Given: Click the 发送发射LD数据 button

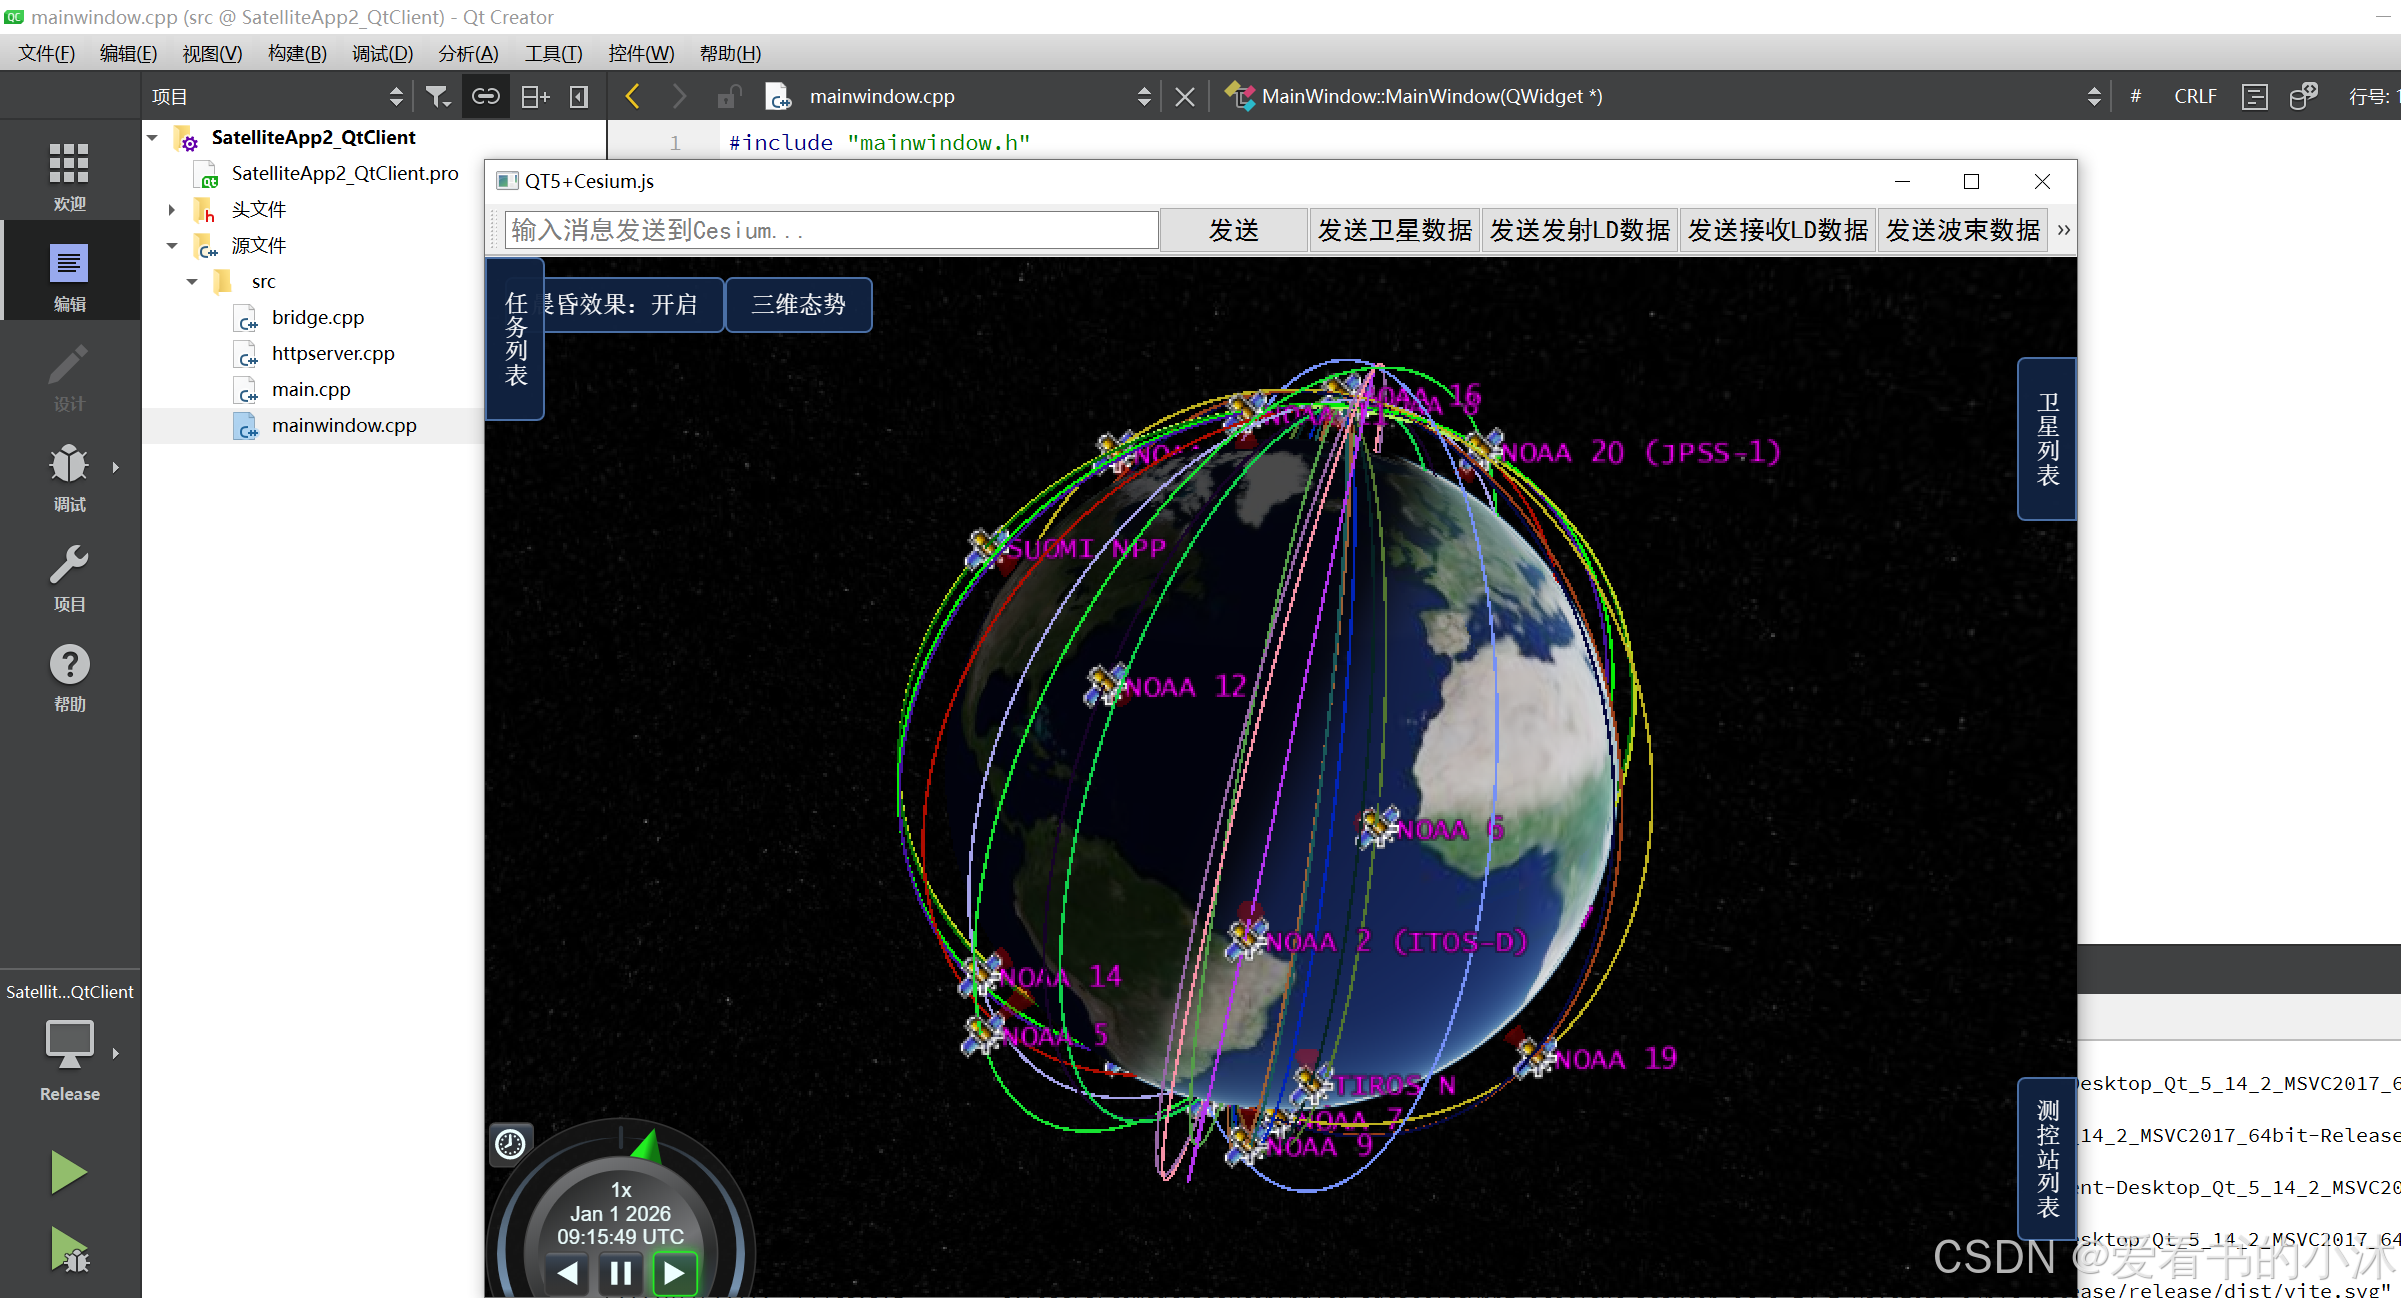Looking at the screenshot, I should (x=1580, y=230).
